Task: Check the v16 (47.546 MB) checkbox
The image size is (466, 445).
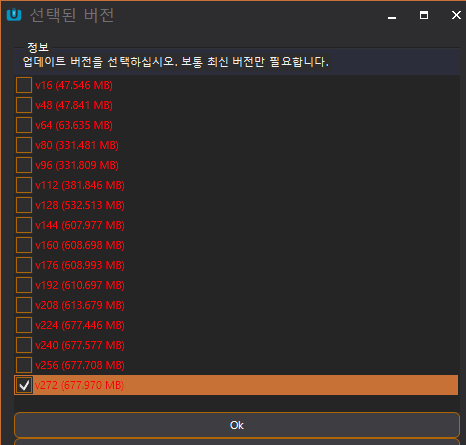Action: [24, 85]
